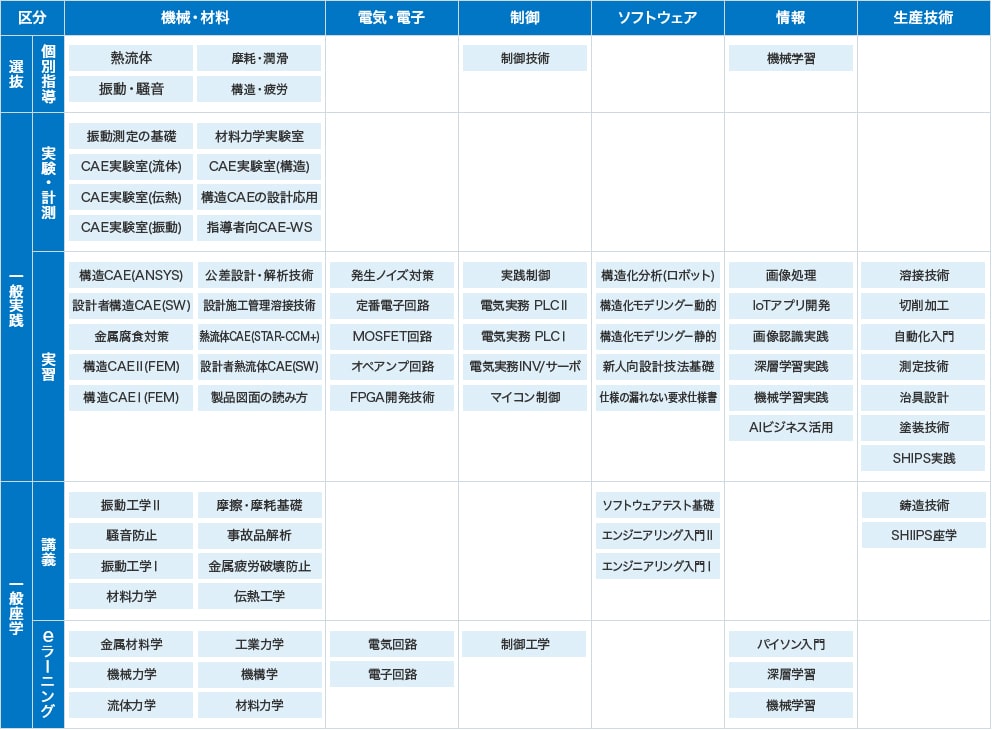Choose 設計者構造CAE(SW) cell

click(131, 306)
